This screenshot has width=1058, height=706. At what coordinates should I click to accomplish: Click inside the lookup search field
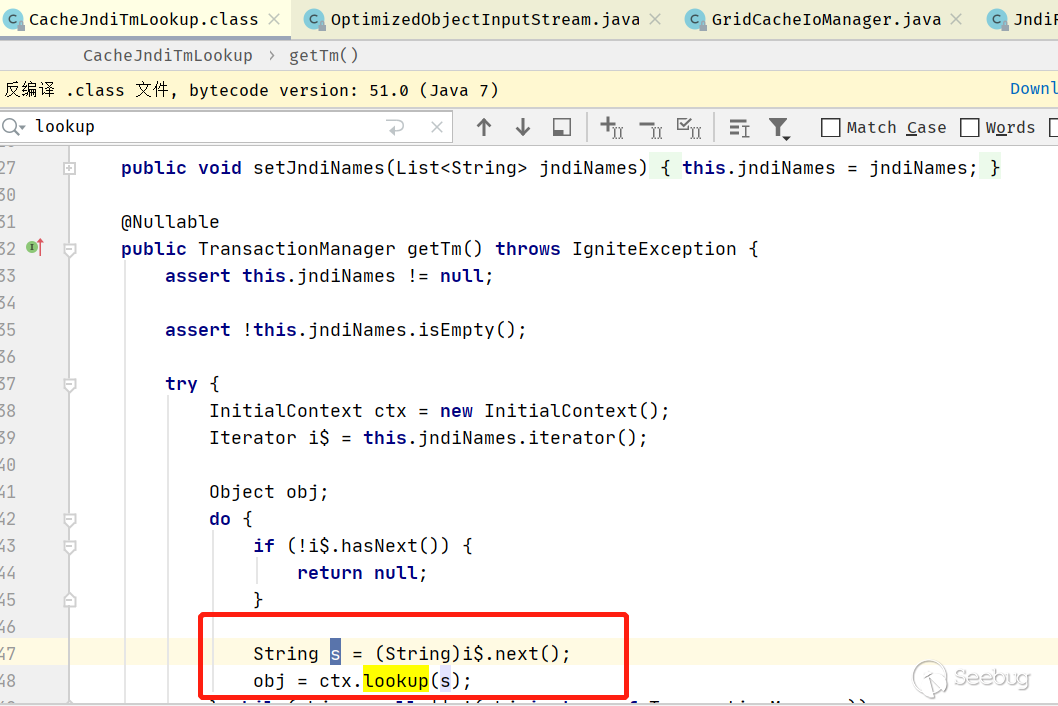click(200, 127)
